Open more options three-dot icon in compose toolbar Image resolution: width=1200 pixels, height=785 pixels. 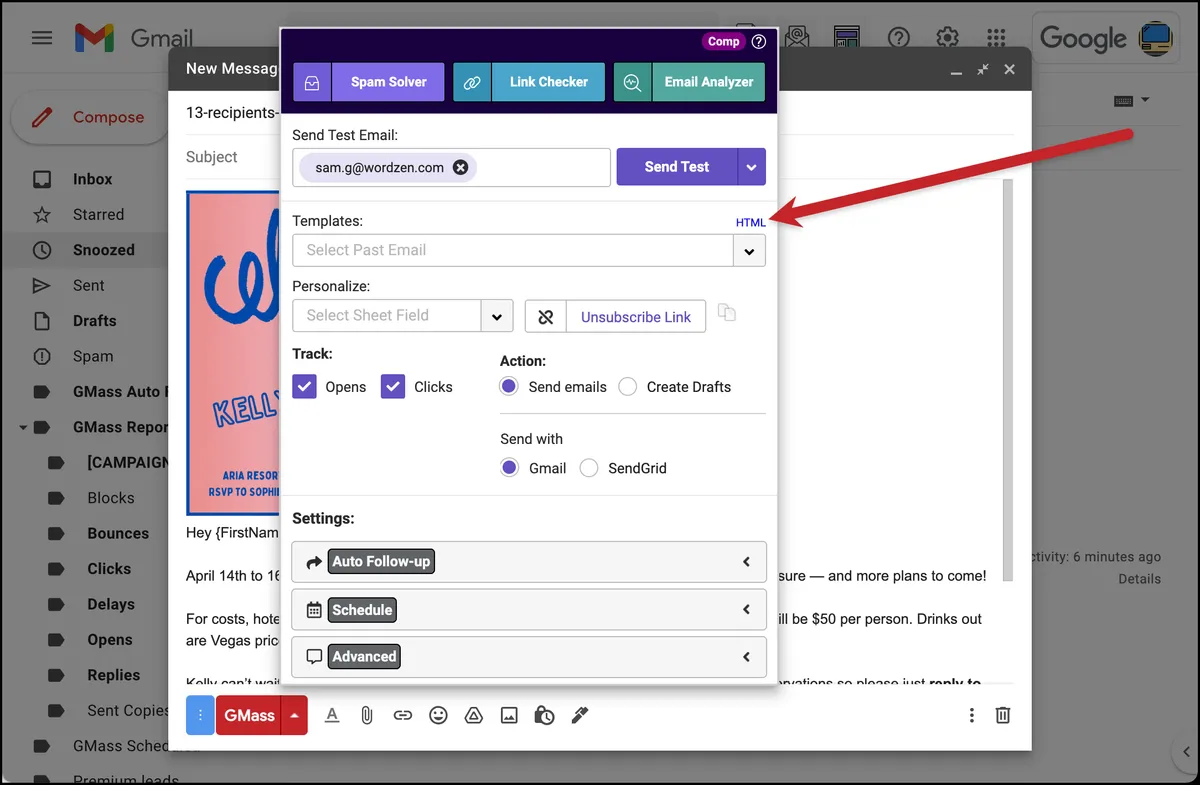coord(971,715)
